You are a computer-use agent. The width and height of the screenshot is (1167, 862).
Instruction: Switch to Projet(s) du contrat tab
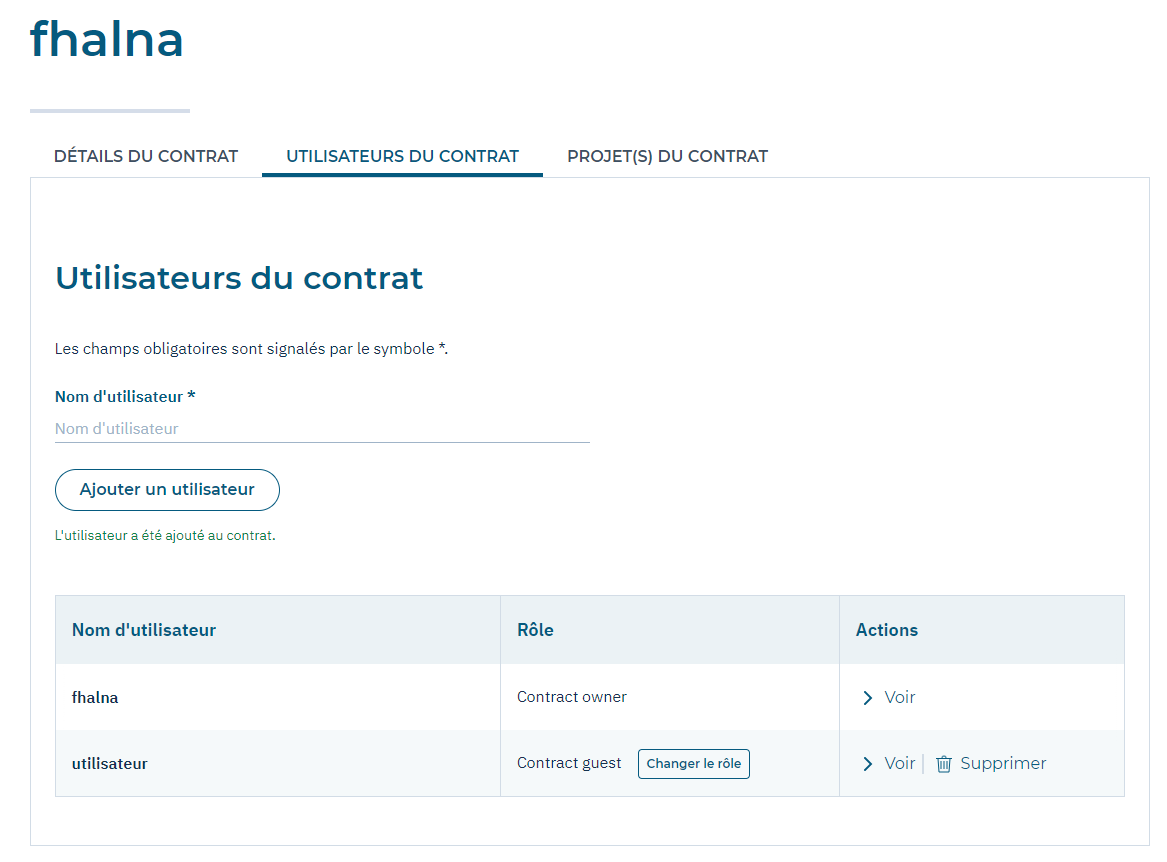click(x=668, y=156)
